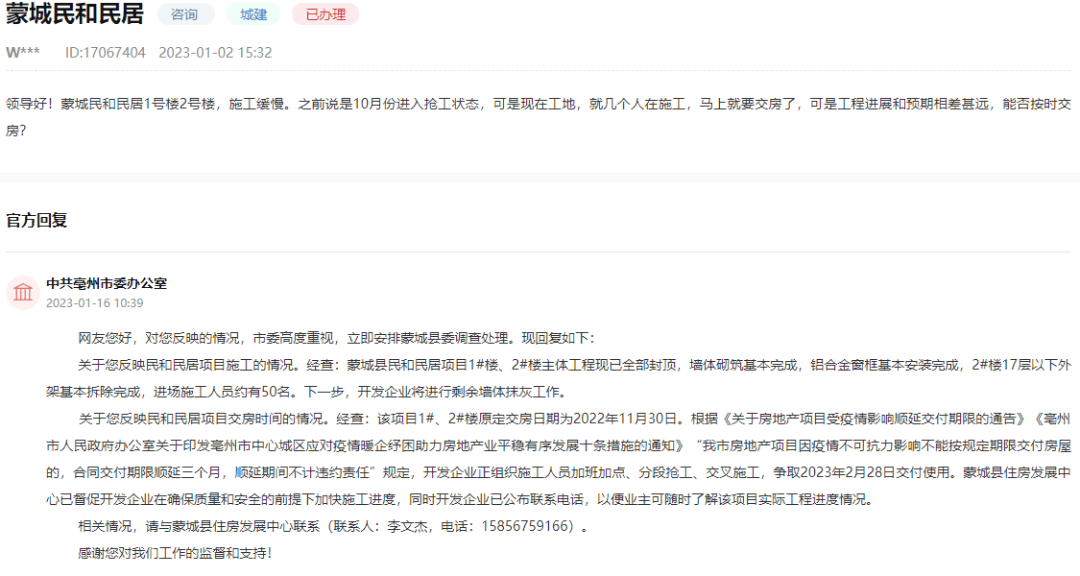Click the 官方回复 section heading

pos(37,220)
